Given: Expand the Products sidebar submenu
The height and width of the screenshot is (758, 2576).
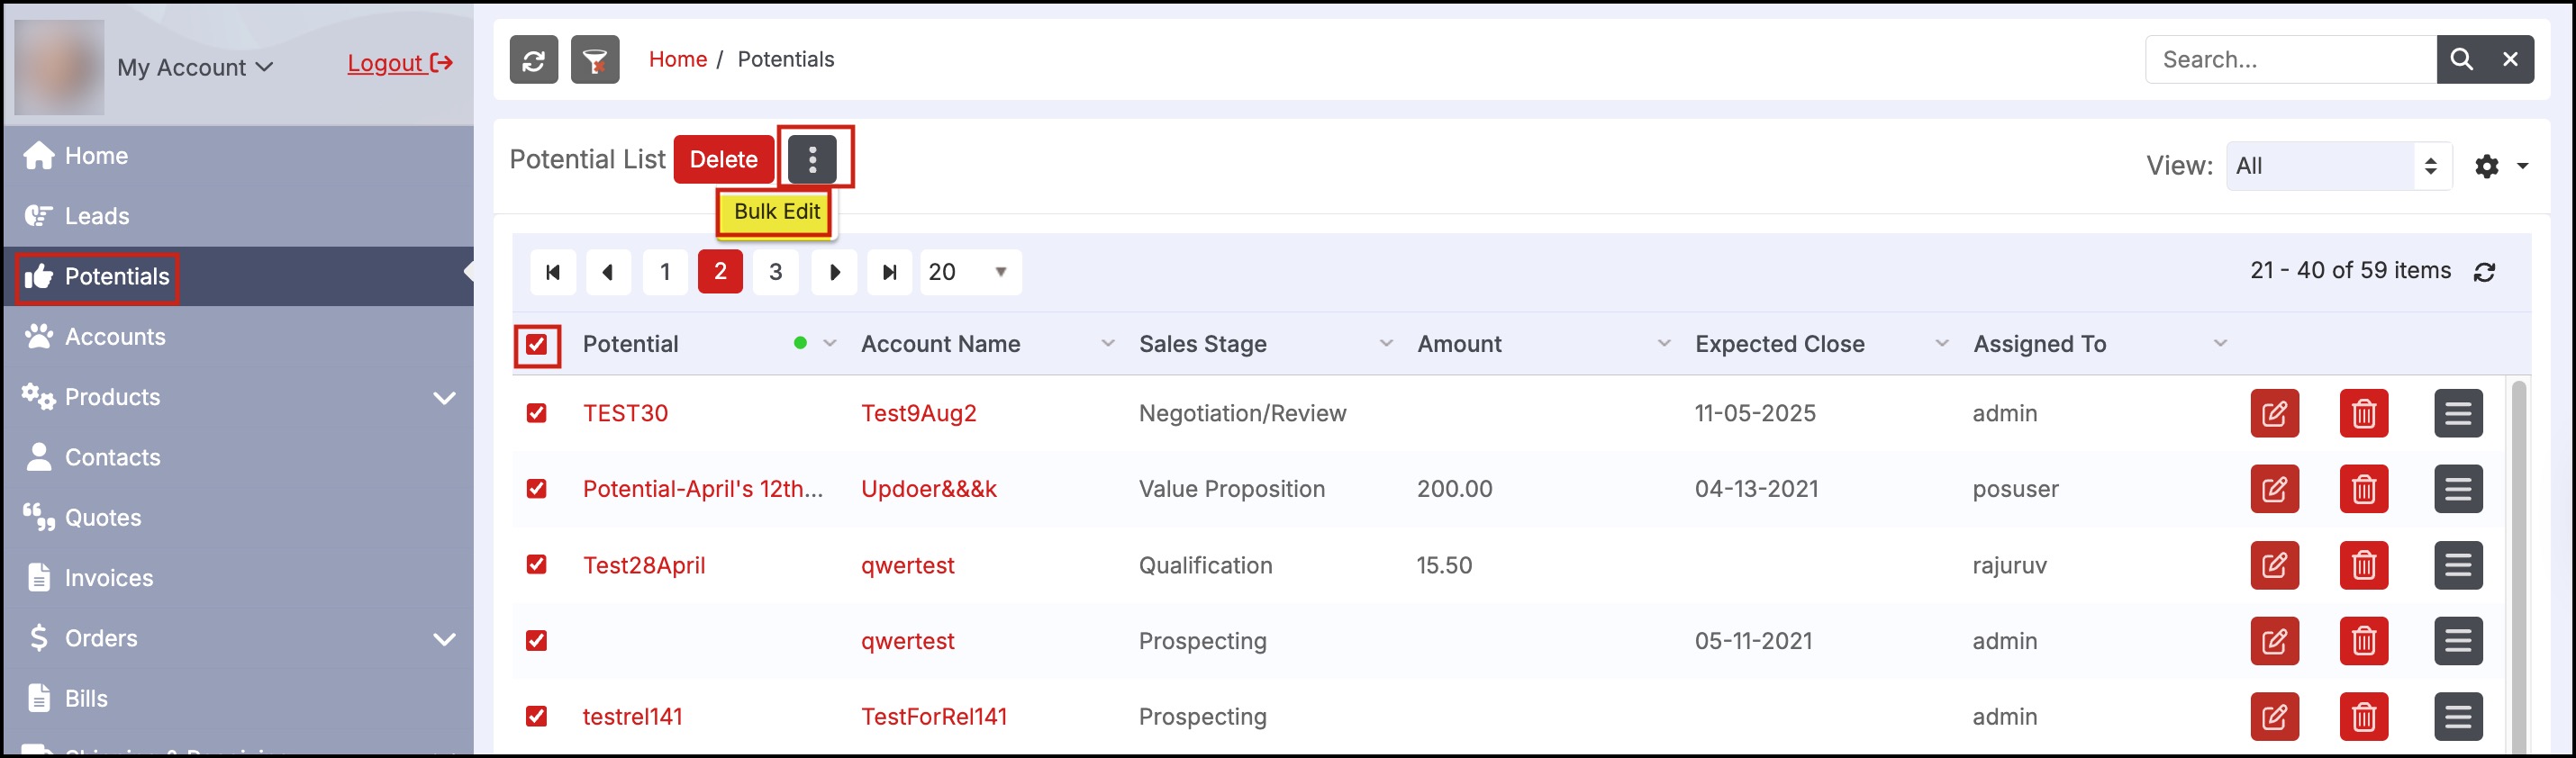Looking at the screenshot, I should click(444, 398).
